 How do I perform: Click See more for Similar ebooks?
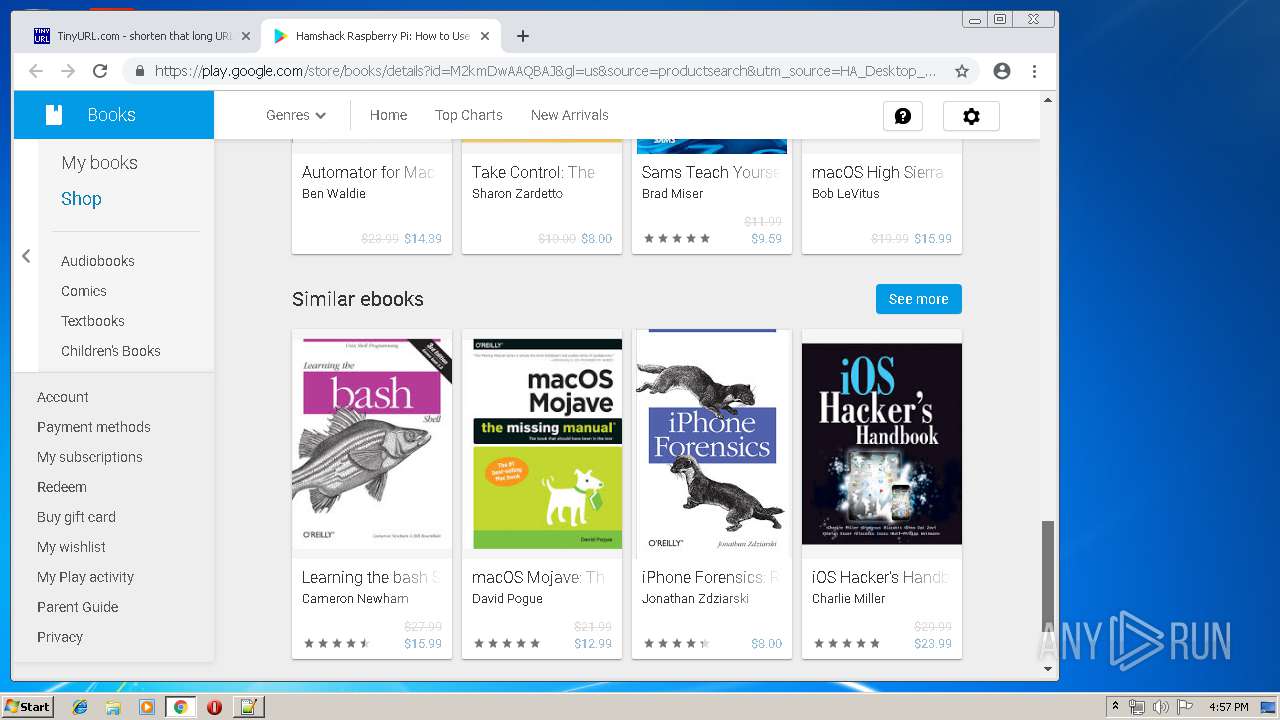click(919, 299)
